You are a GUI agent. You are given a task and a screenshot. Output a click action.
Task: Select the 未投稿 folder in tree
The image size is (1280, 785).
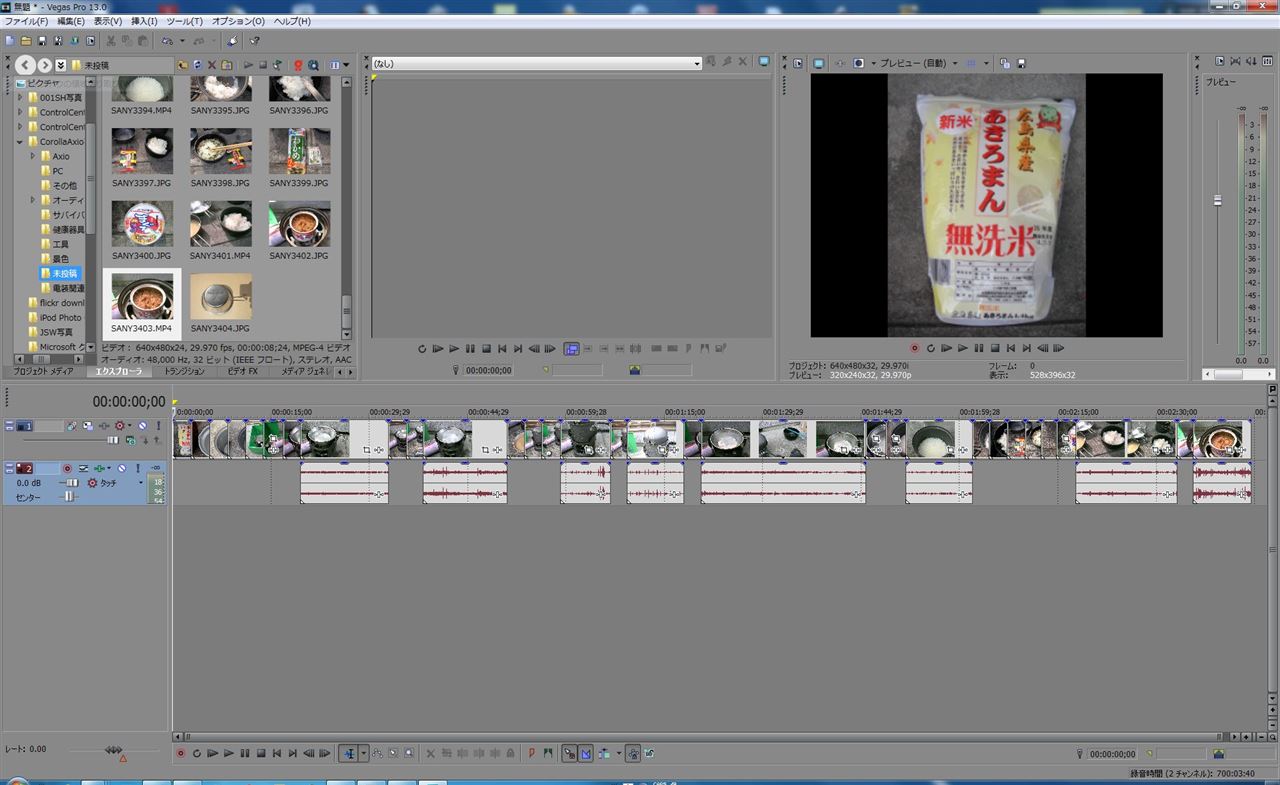[64, 273]
